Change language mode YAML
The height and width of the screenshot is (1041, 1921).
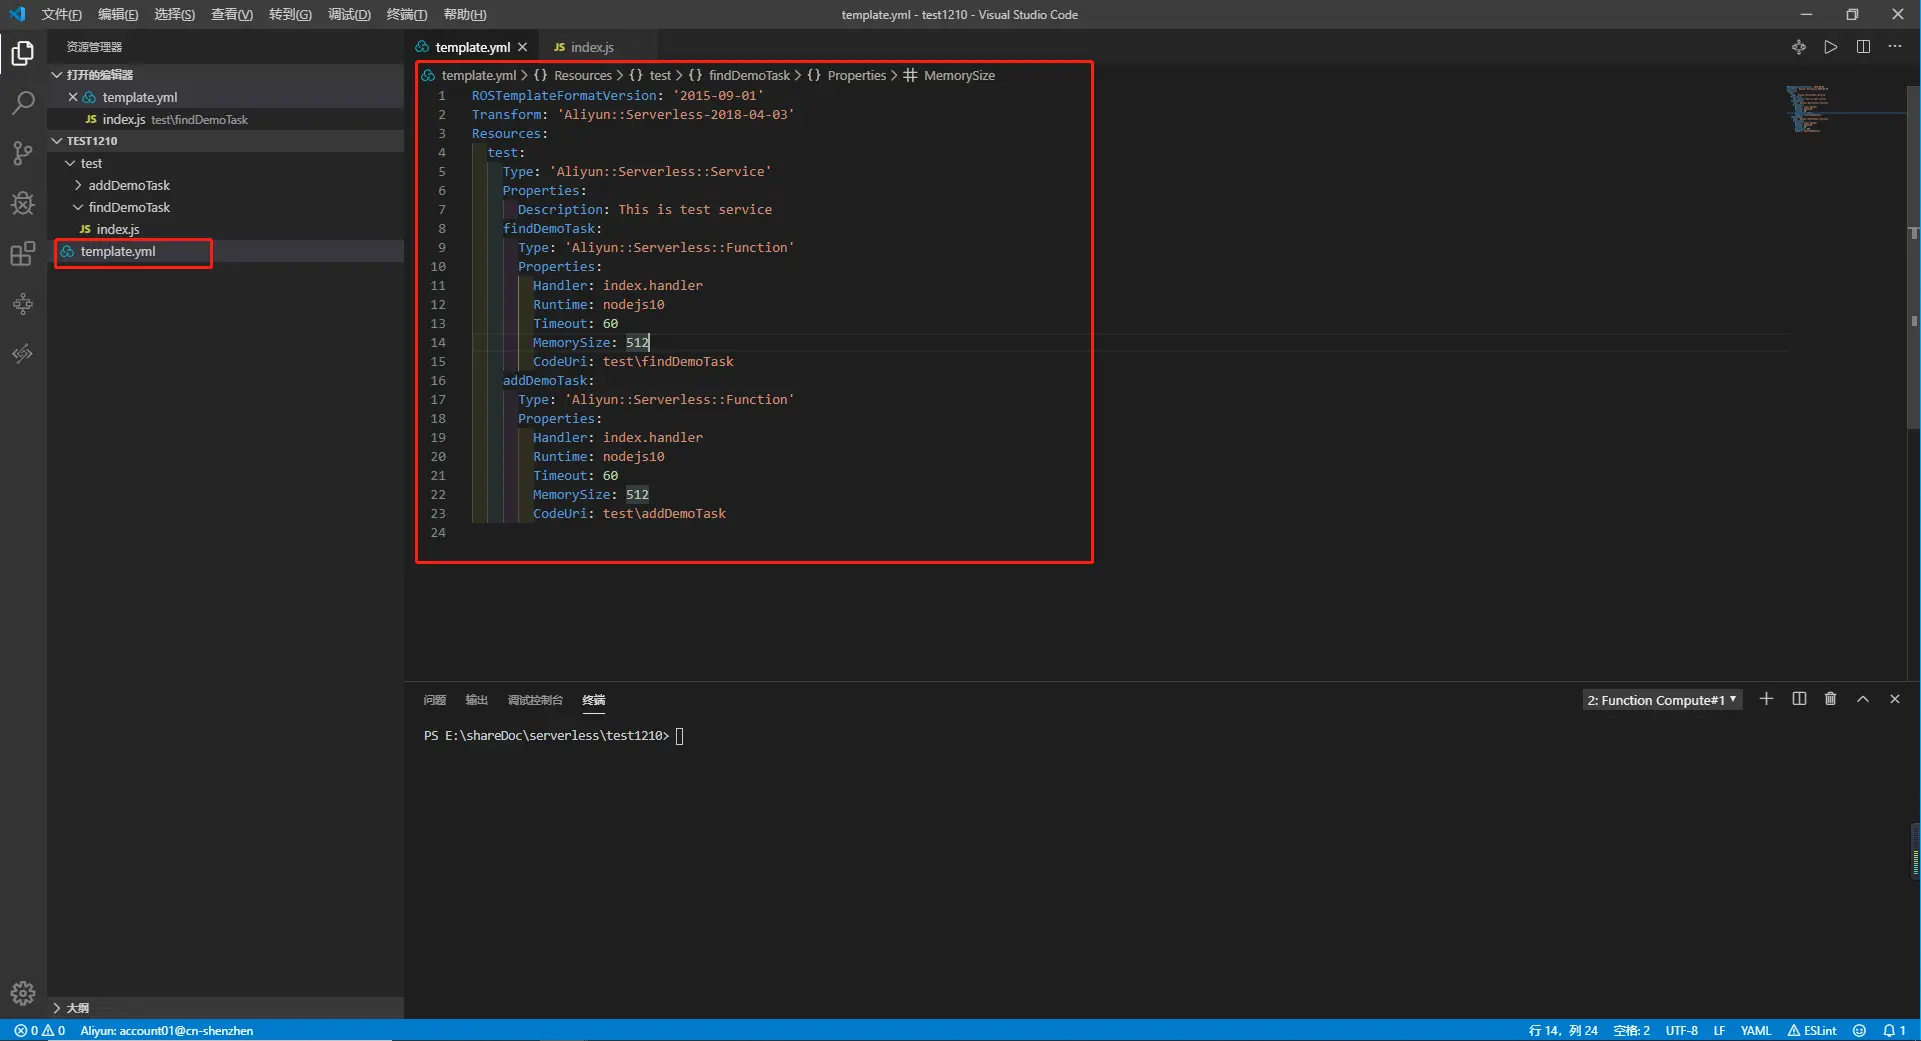[1756, 1030]
